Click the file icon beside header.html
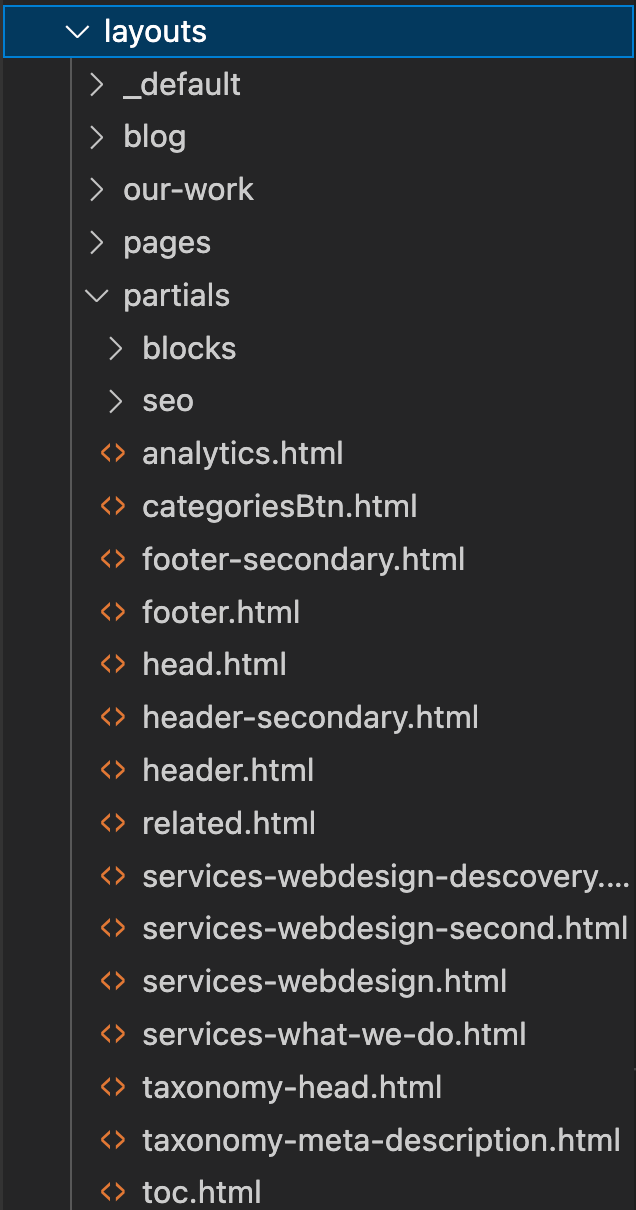This screenshot has width=636, height=1210. 113,771
